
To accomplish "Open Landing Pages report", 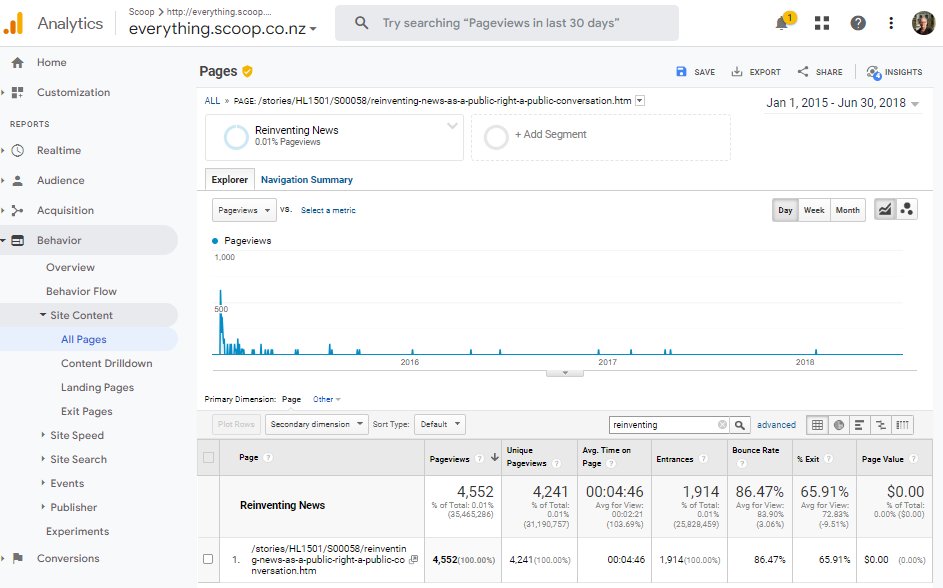I will pos(97,387).
